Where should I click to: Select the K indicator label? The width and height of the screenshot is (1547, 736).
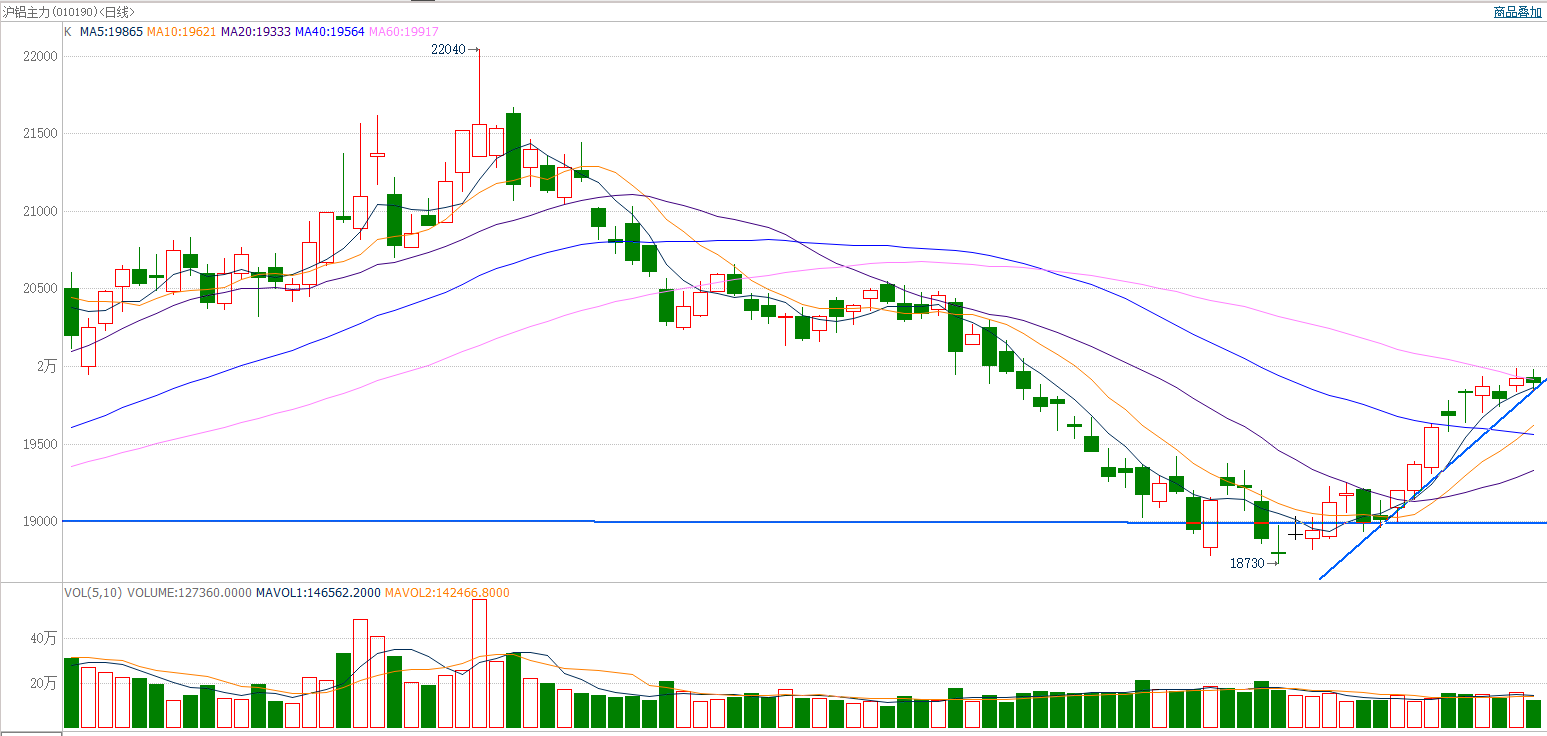(x=68, y=32)
